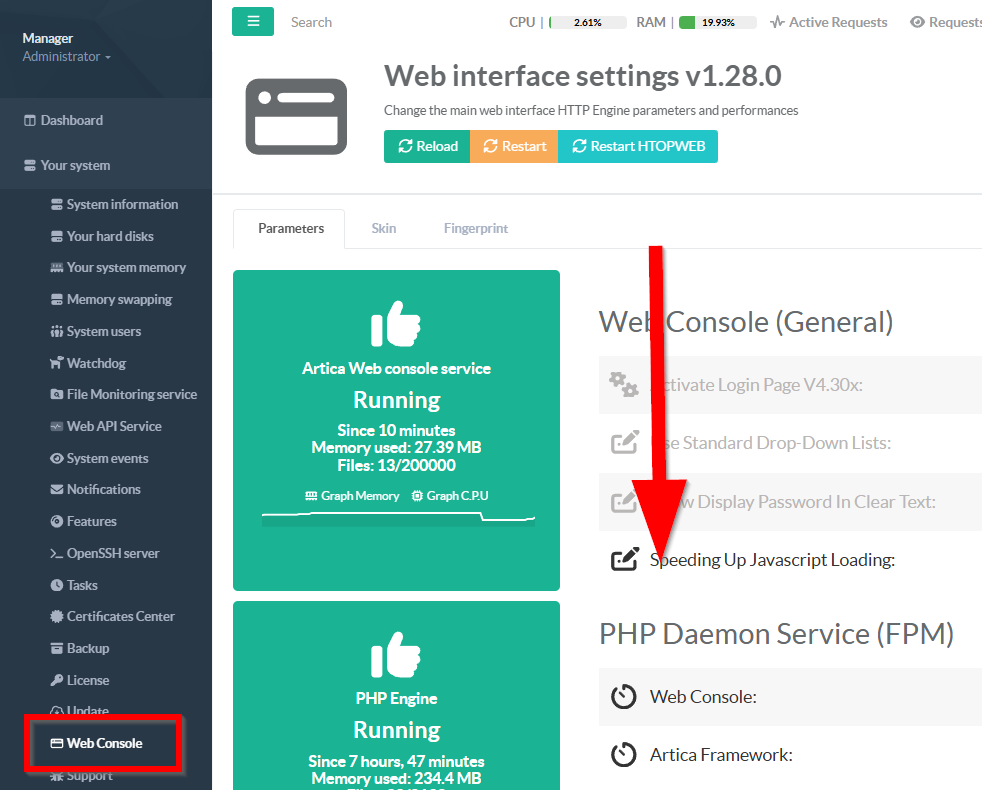This screenshot has width=982, height=790.
Task: Select the Parameters tab
Action: click(x=291, y=228)
